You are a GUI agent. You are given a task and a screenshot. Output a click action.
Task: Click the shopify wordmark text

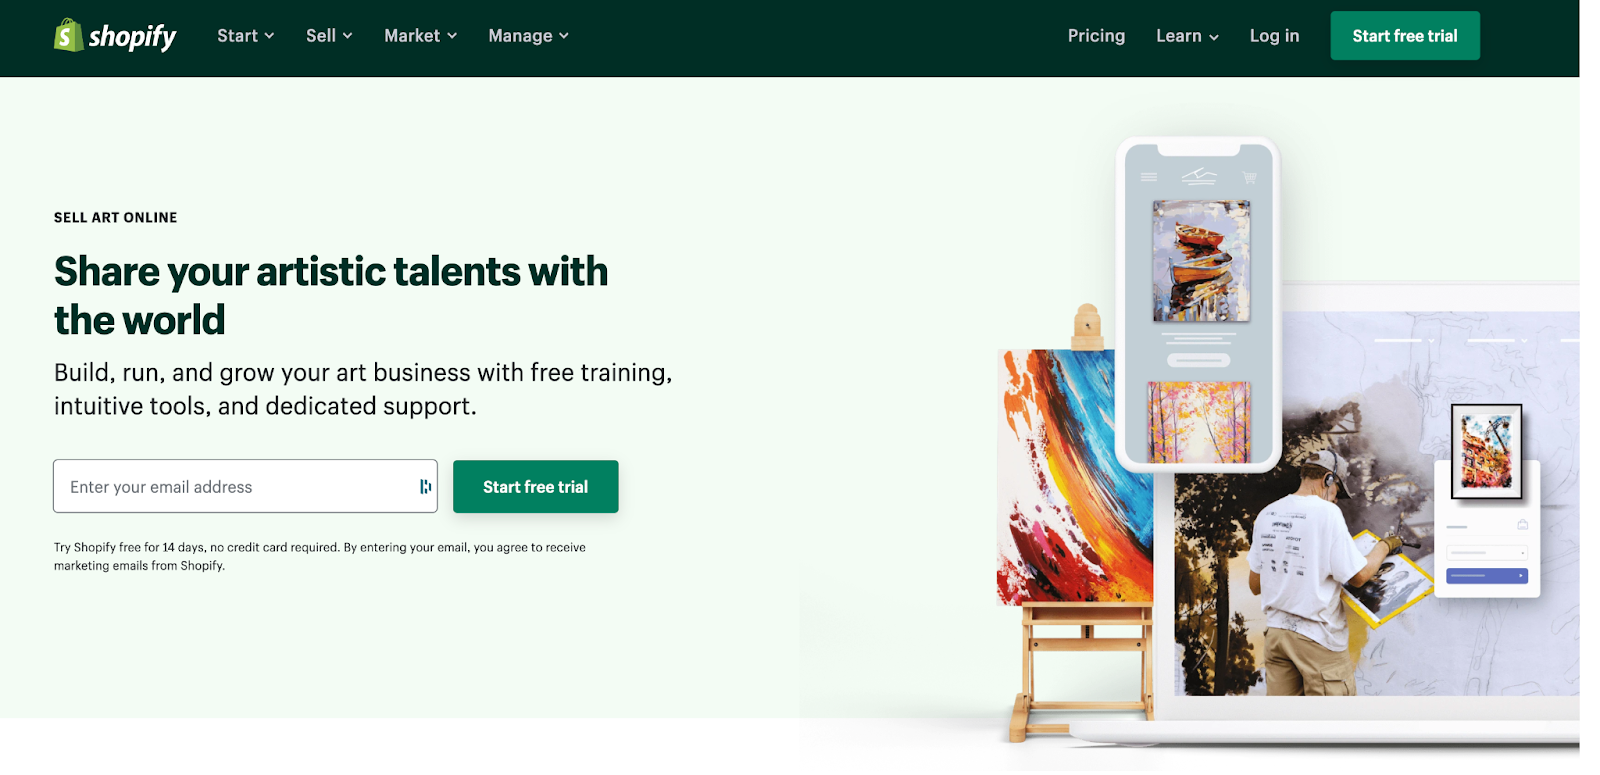132,37
